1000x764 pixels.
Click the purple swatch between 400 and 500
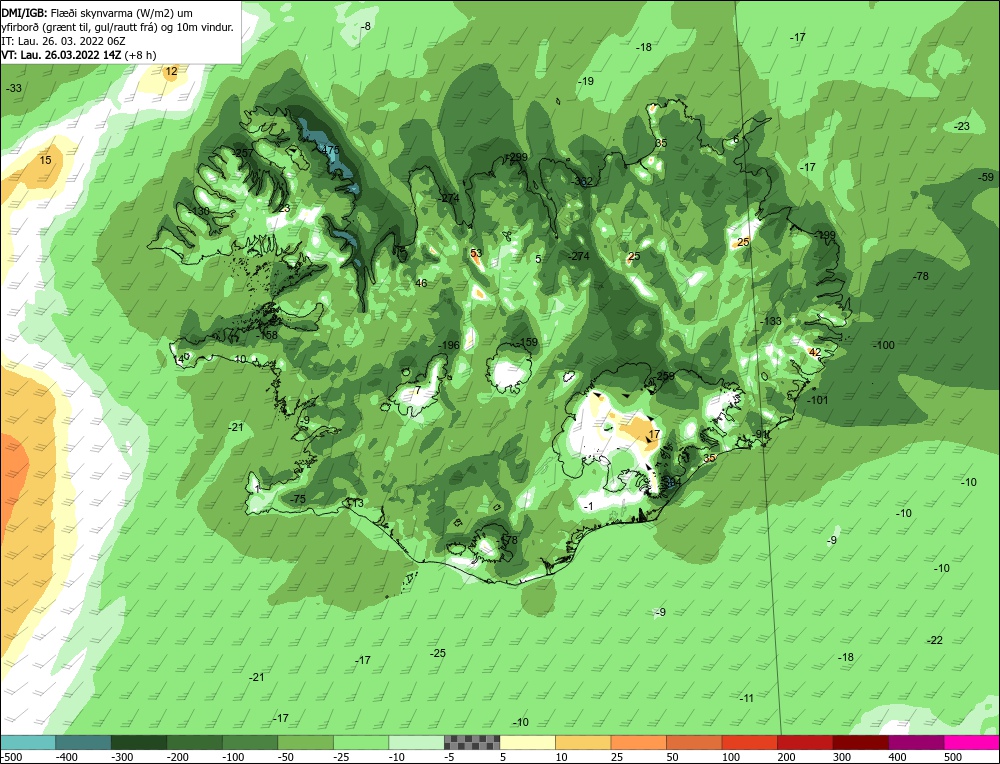coord(916,742)
